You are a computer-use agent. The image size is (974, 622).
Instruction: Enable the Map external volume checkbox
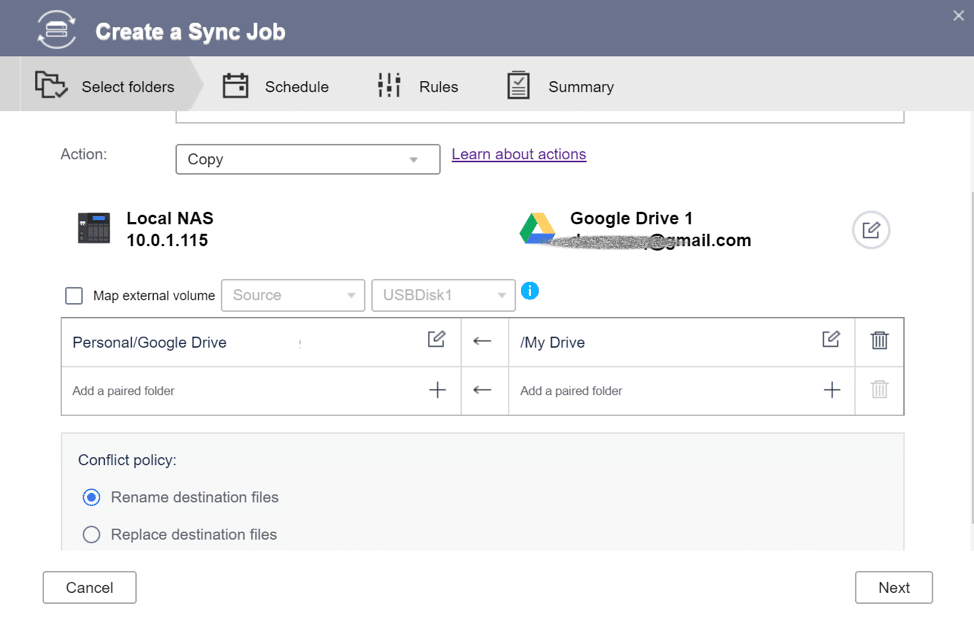pos(74,295)
